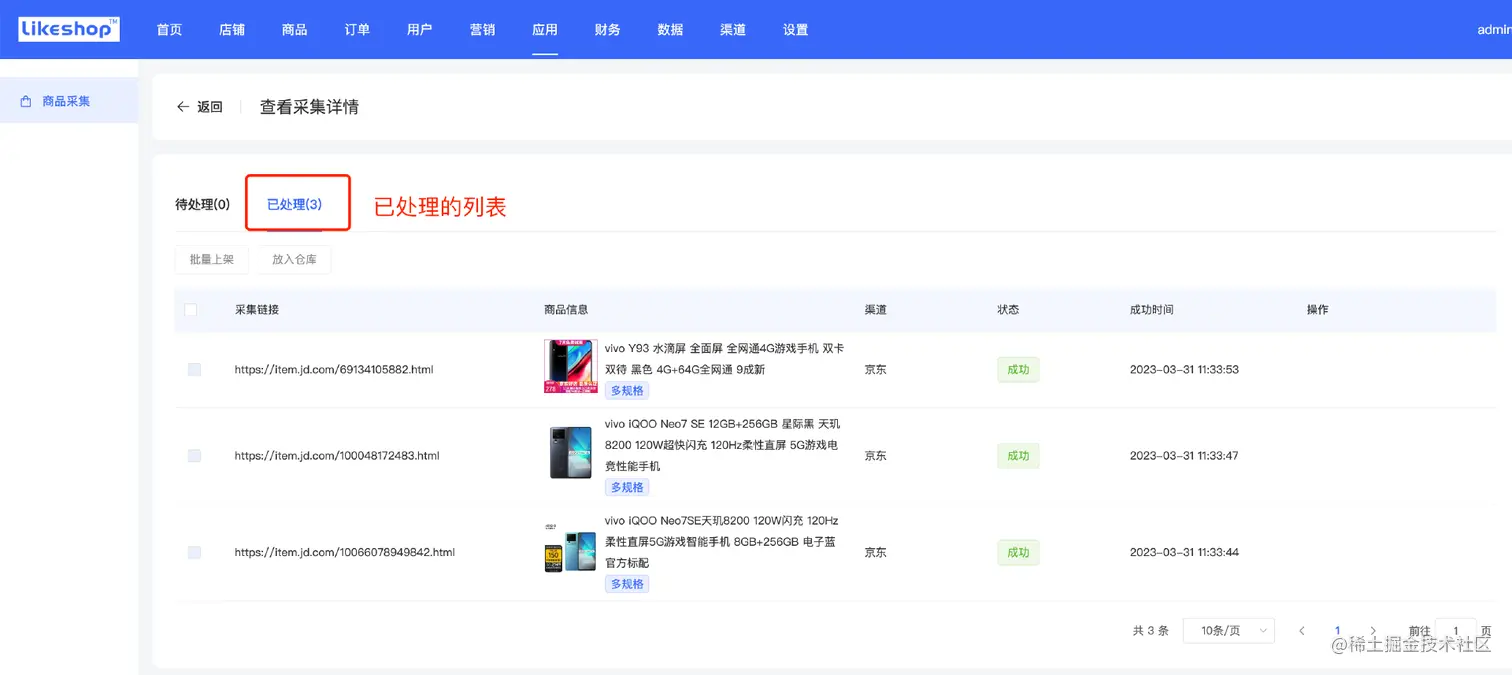
Task: Click timestamp 2023-03-31 11:33:44
Action: point(1184,552)
